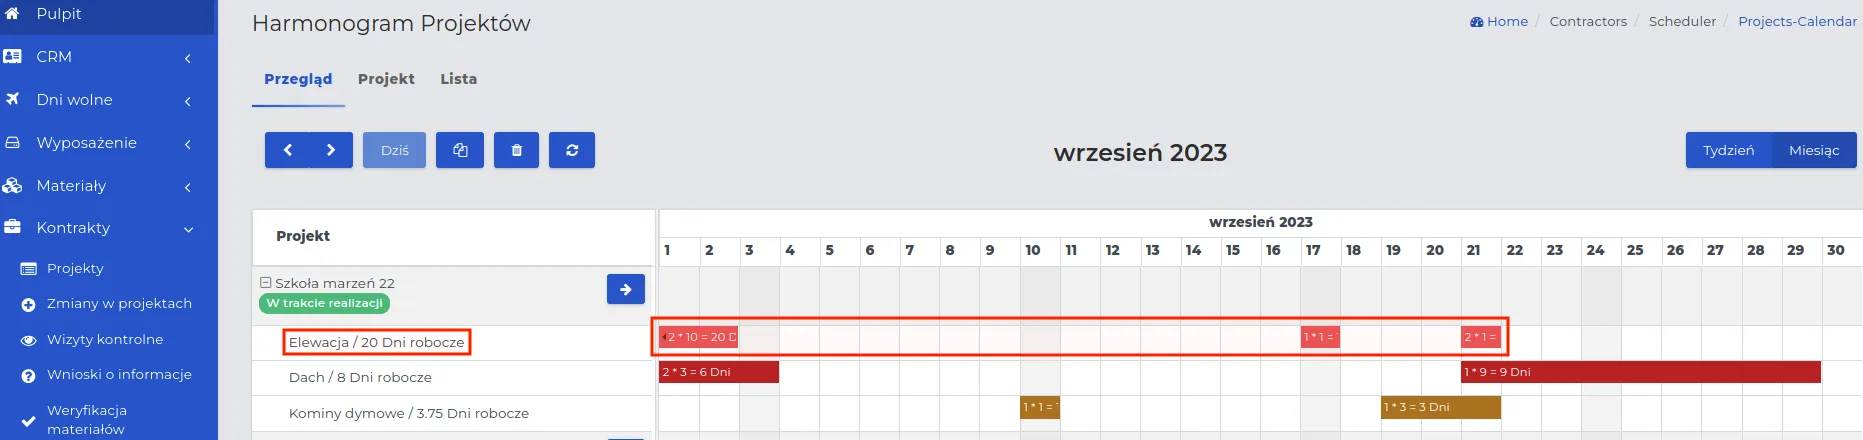1863x440 pixels.
Task: Select the brown Kominy 1*3=3 Dni bar
Action: pyautogui.click(x=1441, y=407)
